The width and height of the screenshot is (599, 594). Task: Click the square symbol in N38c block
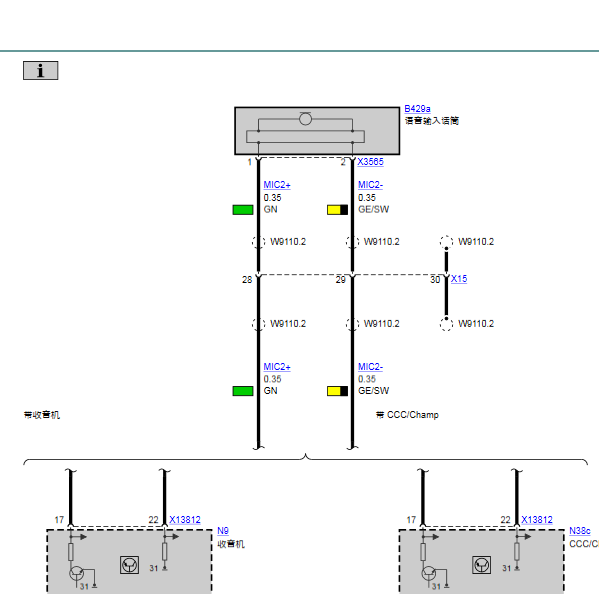click(481, 565)
